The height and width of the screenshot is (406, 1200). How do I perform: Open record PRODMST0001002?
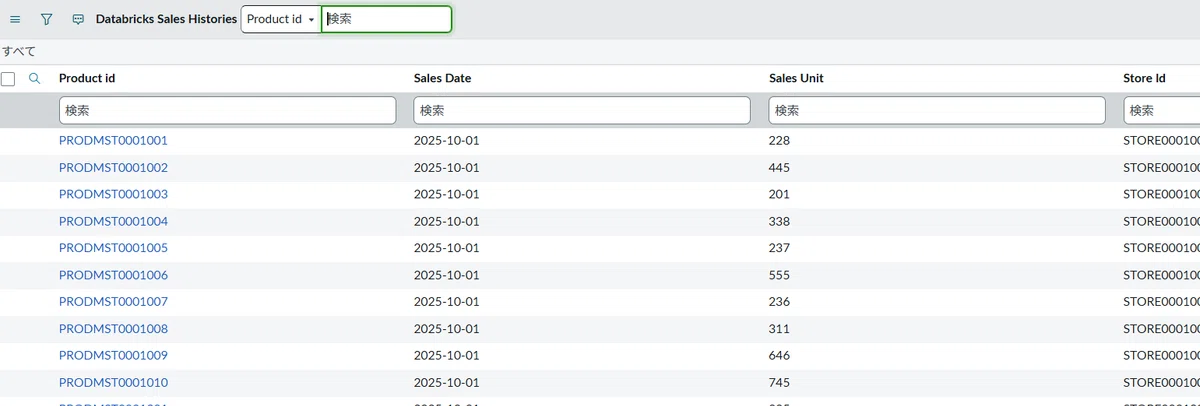(113, 168)
